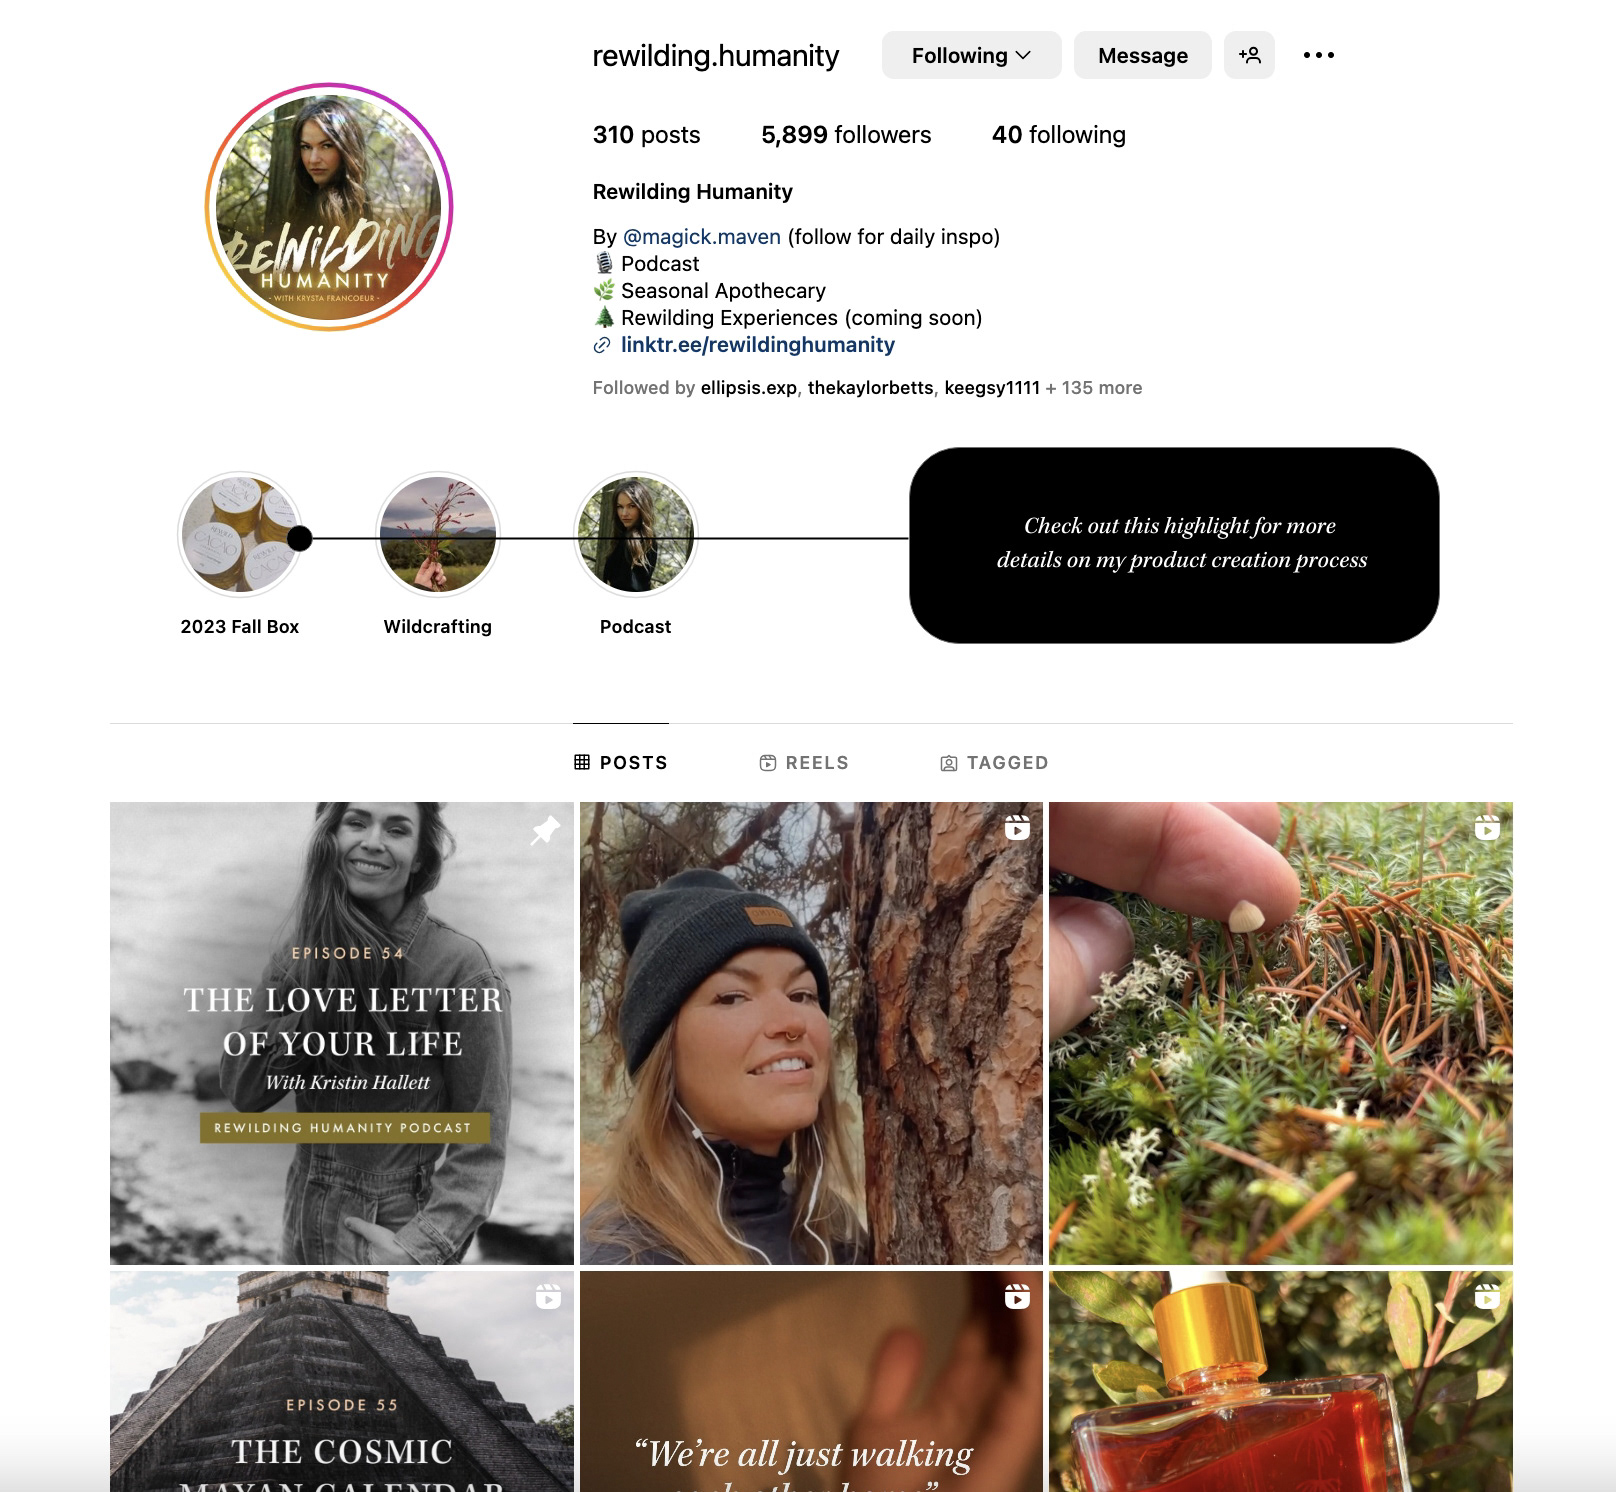
Task: Open the @magick.maven profile mention
Action: [x=702, y=237]
